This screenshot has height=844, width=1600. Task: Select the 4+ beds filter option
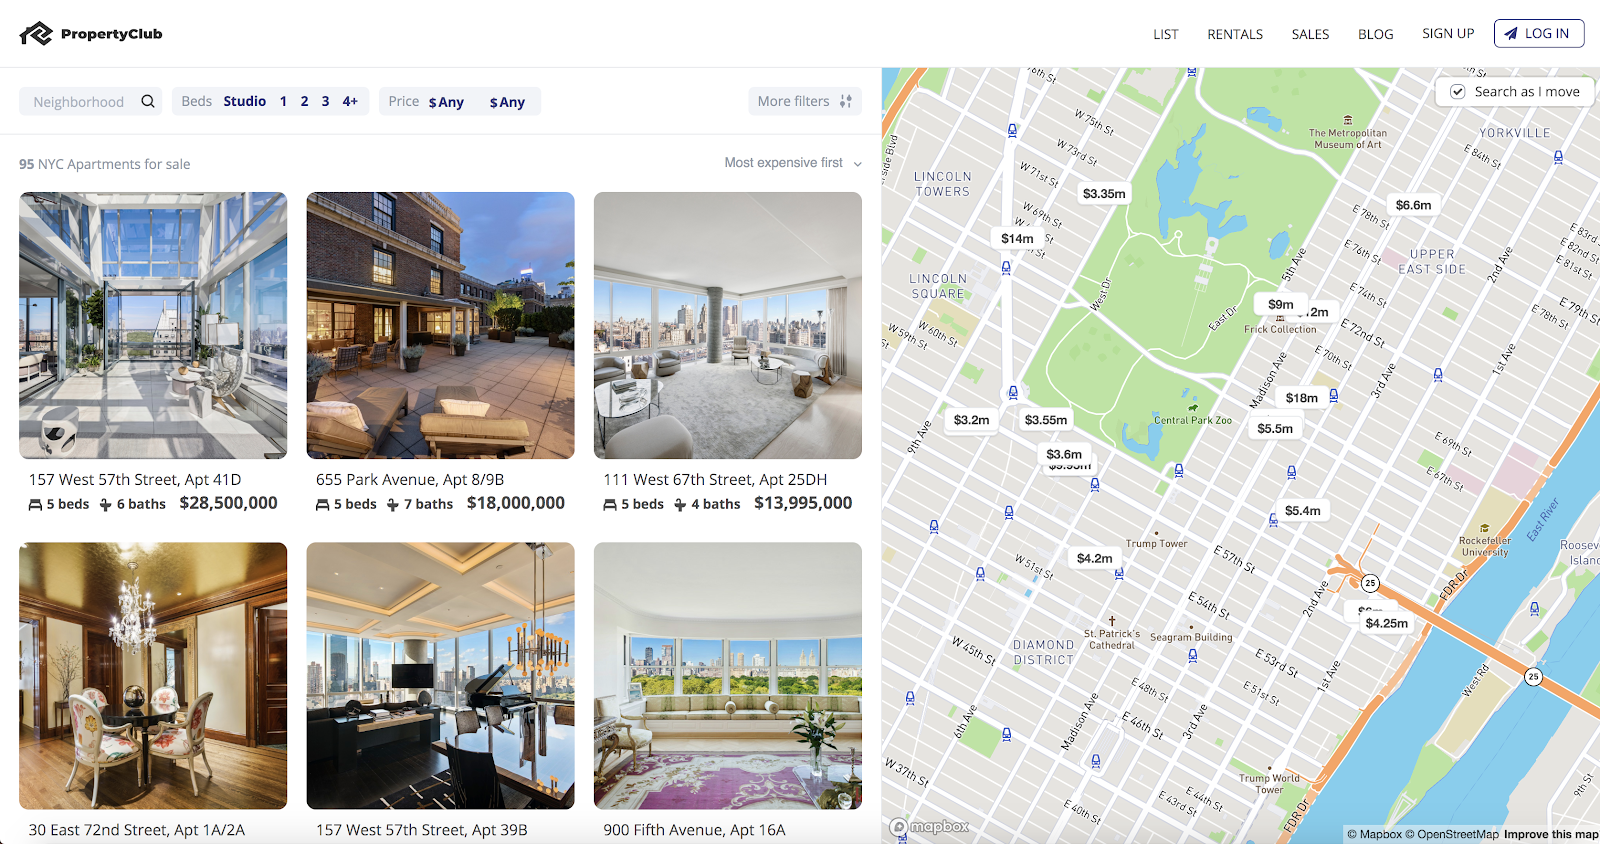[x=350, y=101]
